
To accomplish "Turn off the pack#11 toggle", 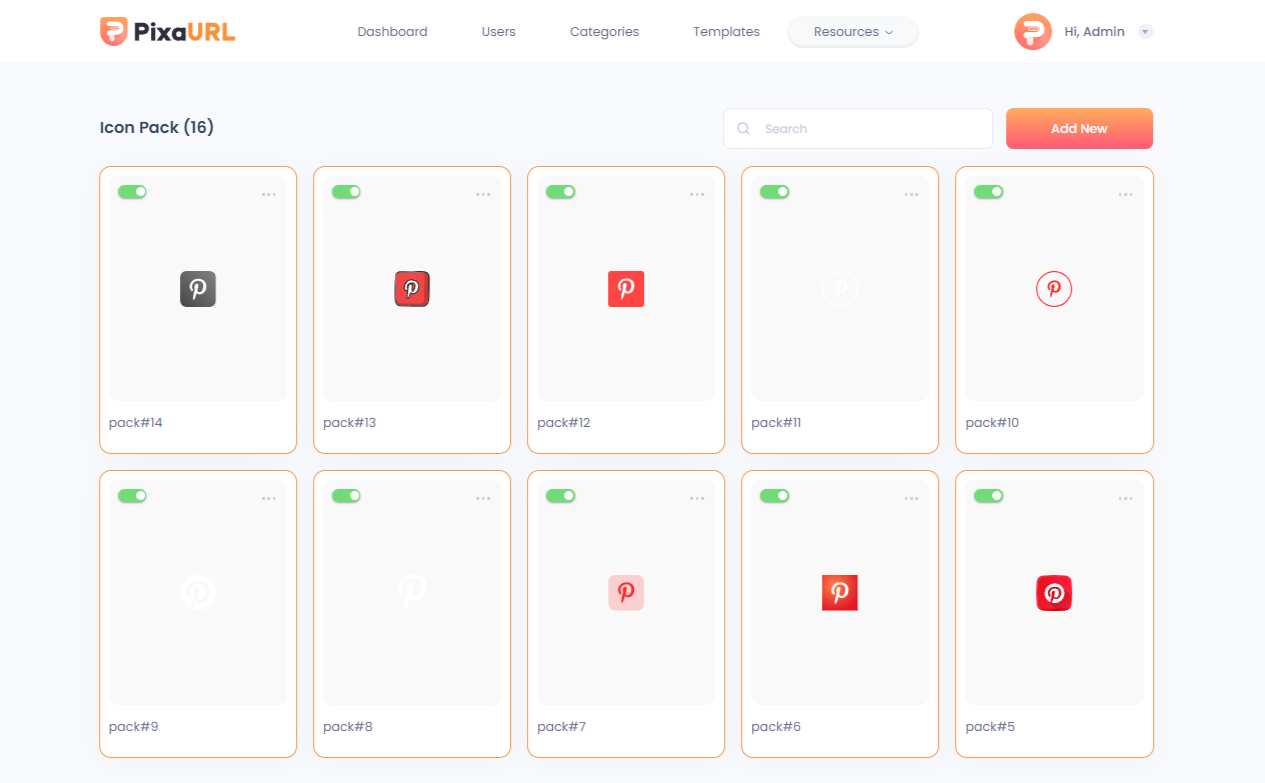I will [774, 192].
